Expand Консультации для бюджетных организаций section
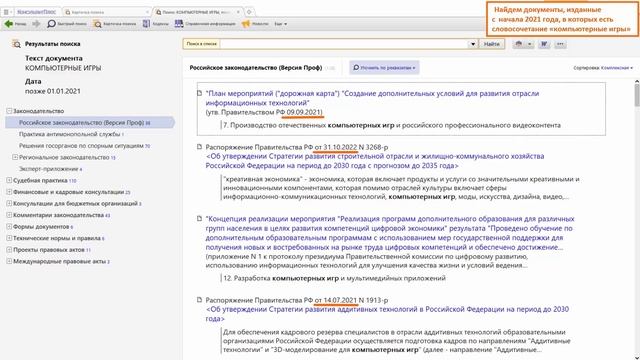 click(x=9, y=203)
